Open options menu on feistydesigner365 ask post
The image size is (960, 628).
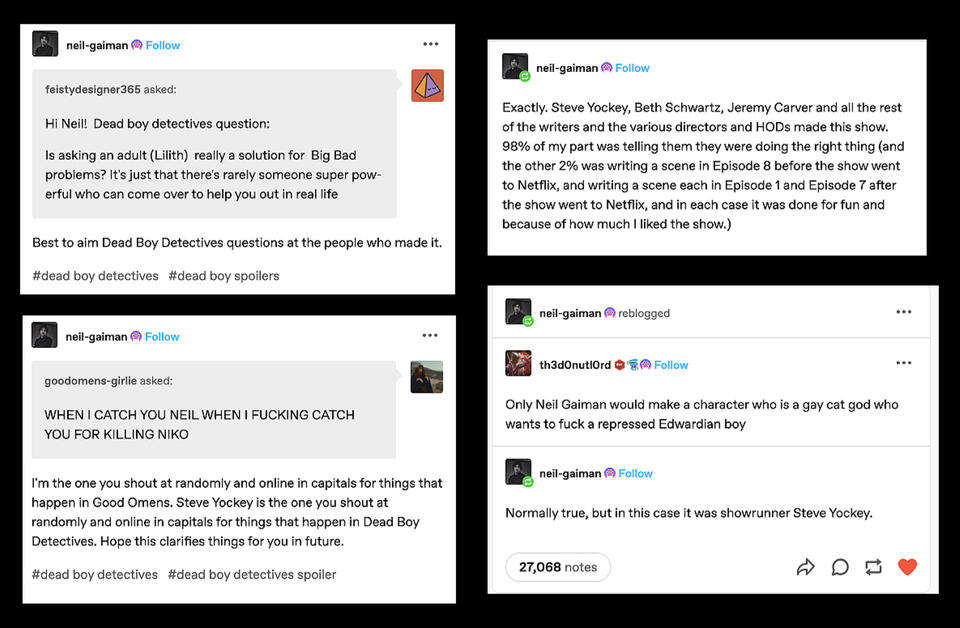tap(431, 44)
